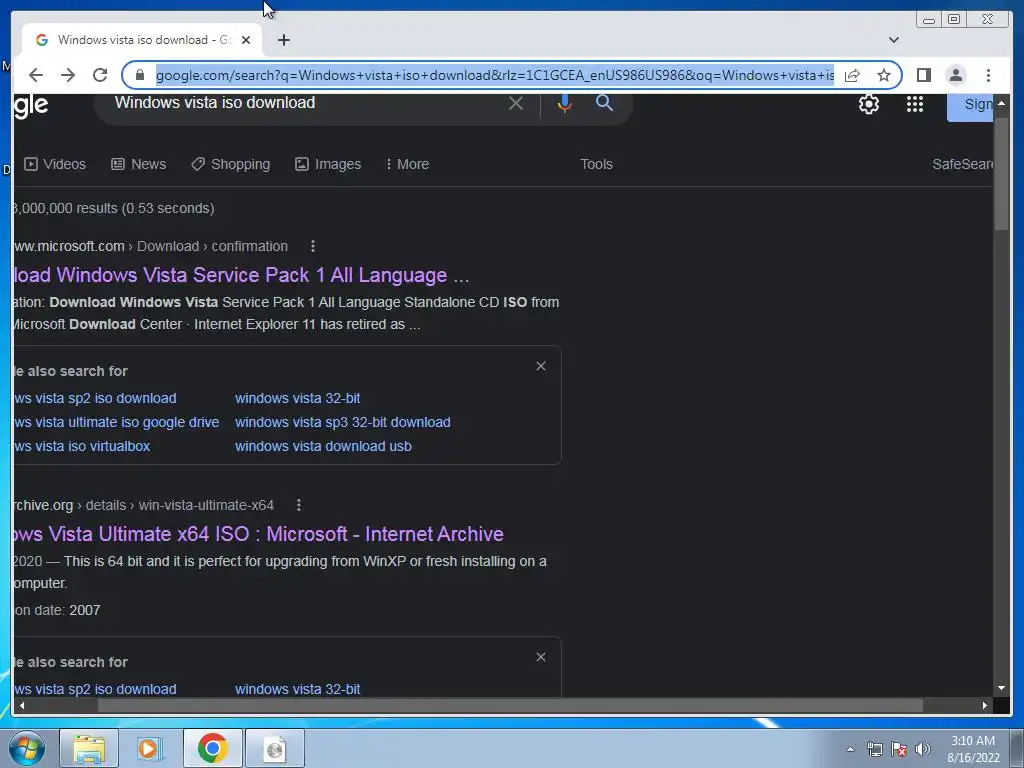The height and width of the screenshot is (768, 1024).
Task: Click the volume speaker tray icon
Action: click(923, 749)
